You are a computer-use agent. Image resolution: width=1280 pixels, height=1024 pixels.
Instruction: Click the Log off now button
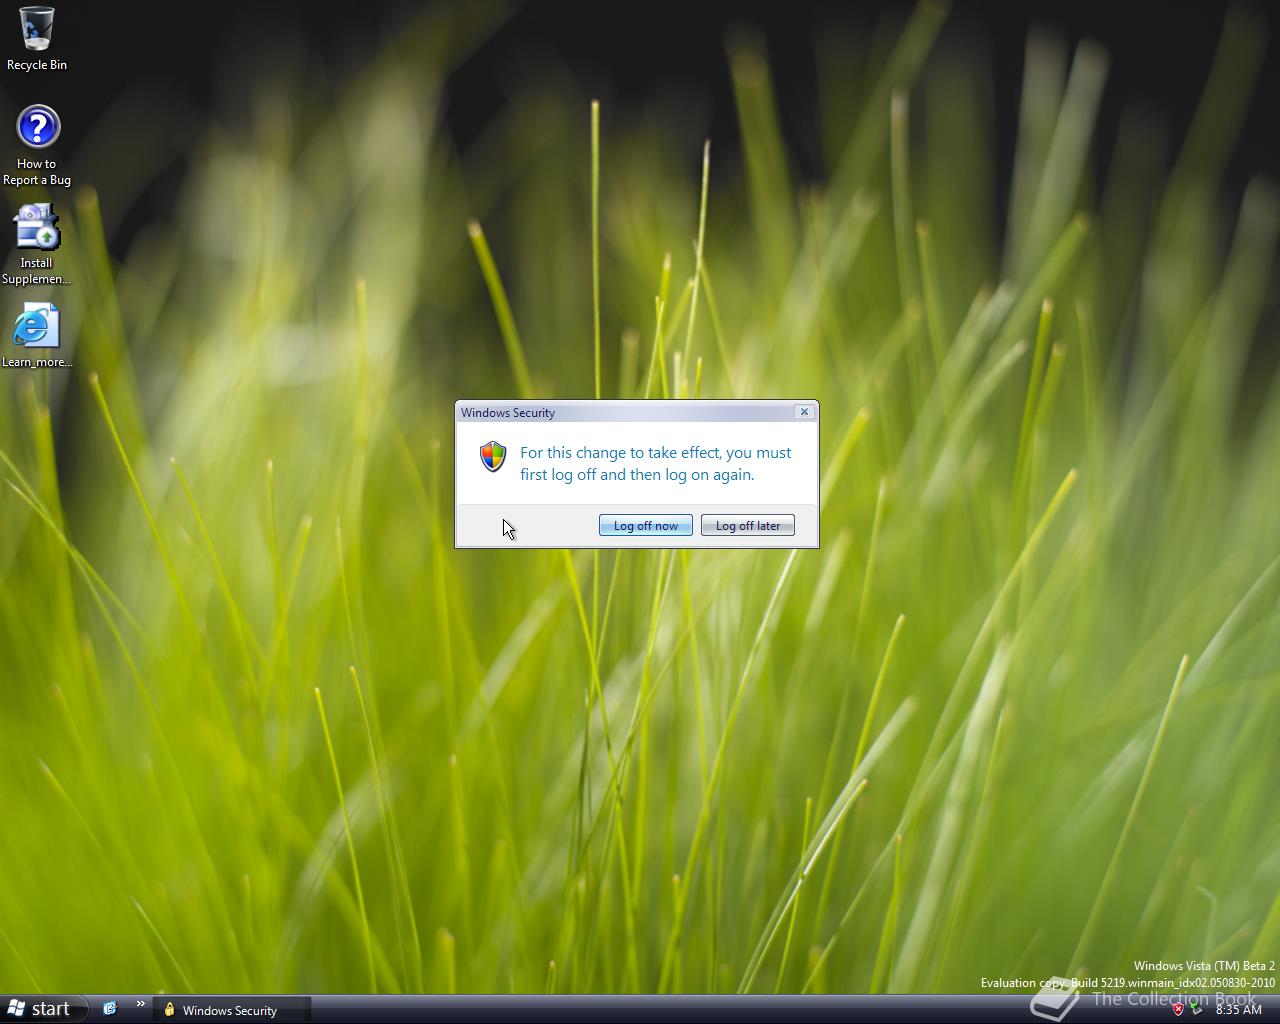coord(646,526)
